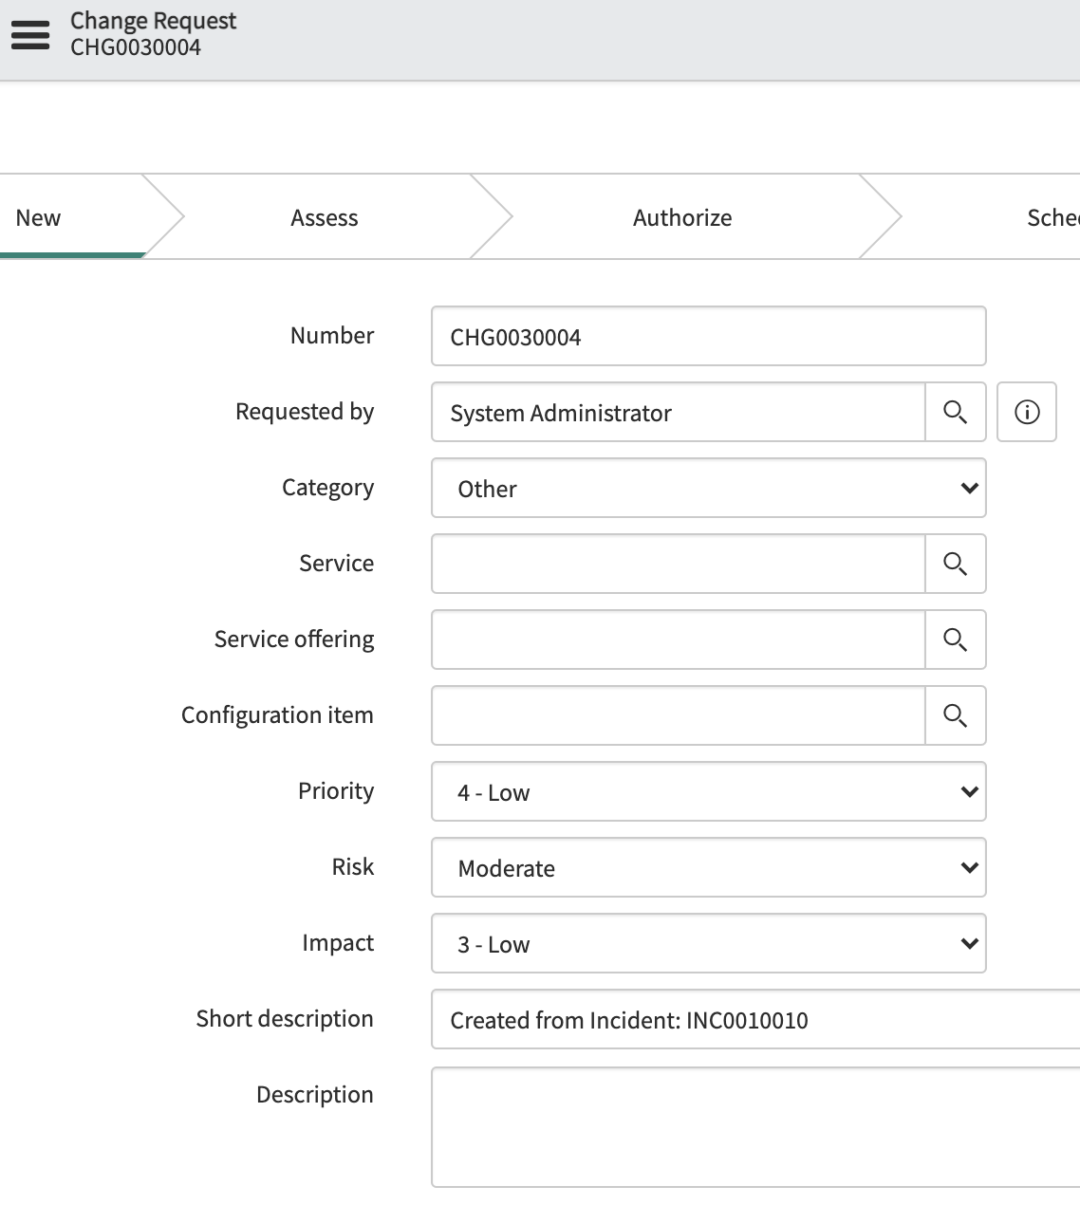
Task: Open the navigation hamburger menu
Action: tap(29, 33)
